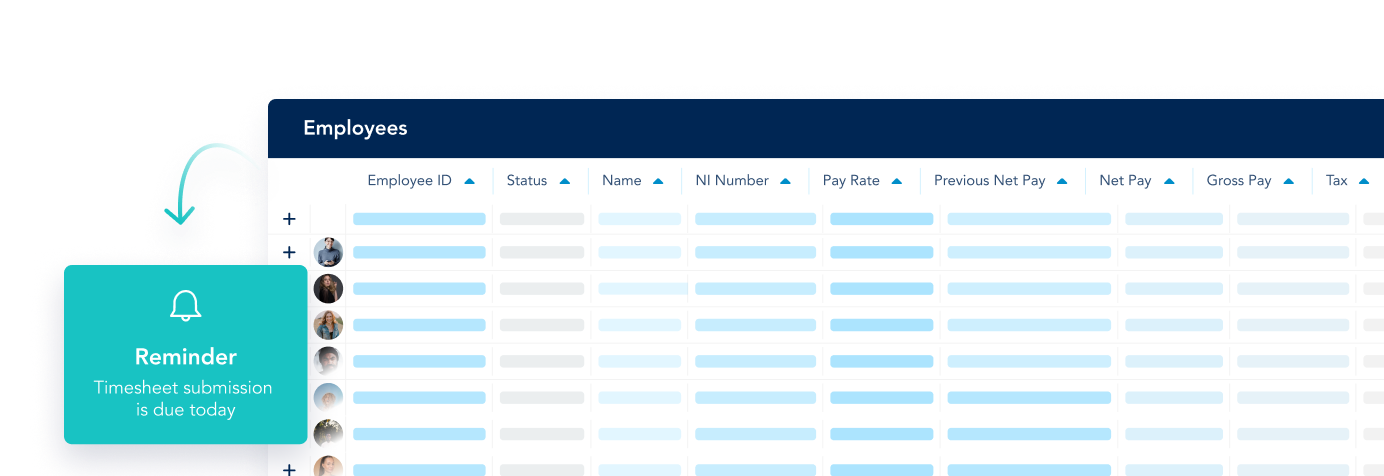1384x476 pixels.
Task: Select the avatar of the dark-haired woman on black background
Action: 328,289
